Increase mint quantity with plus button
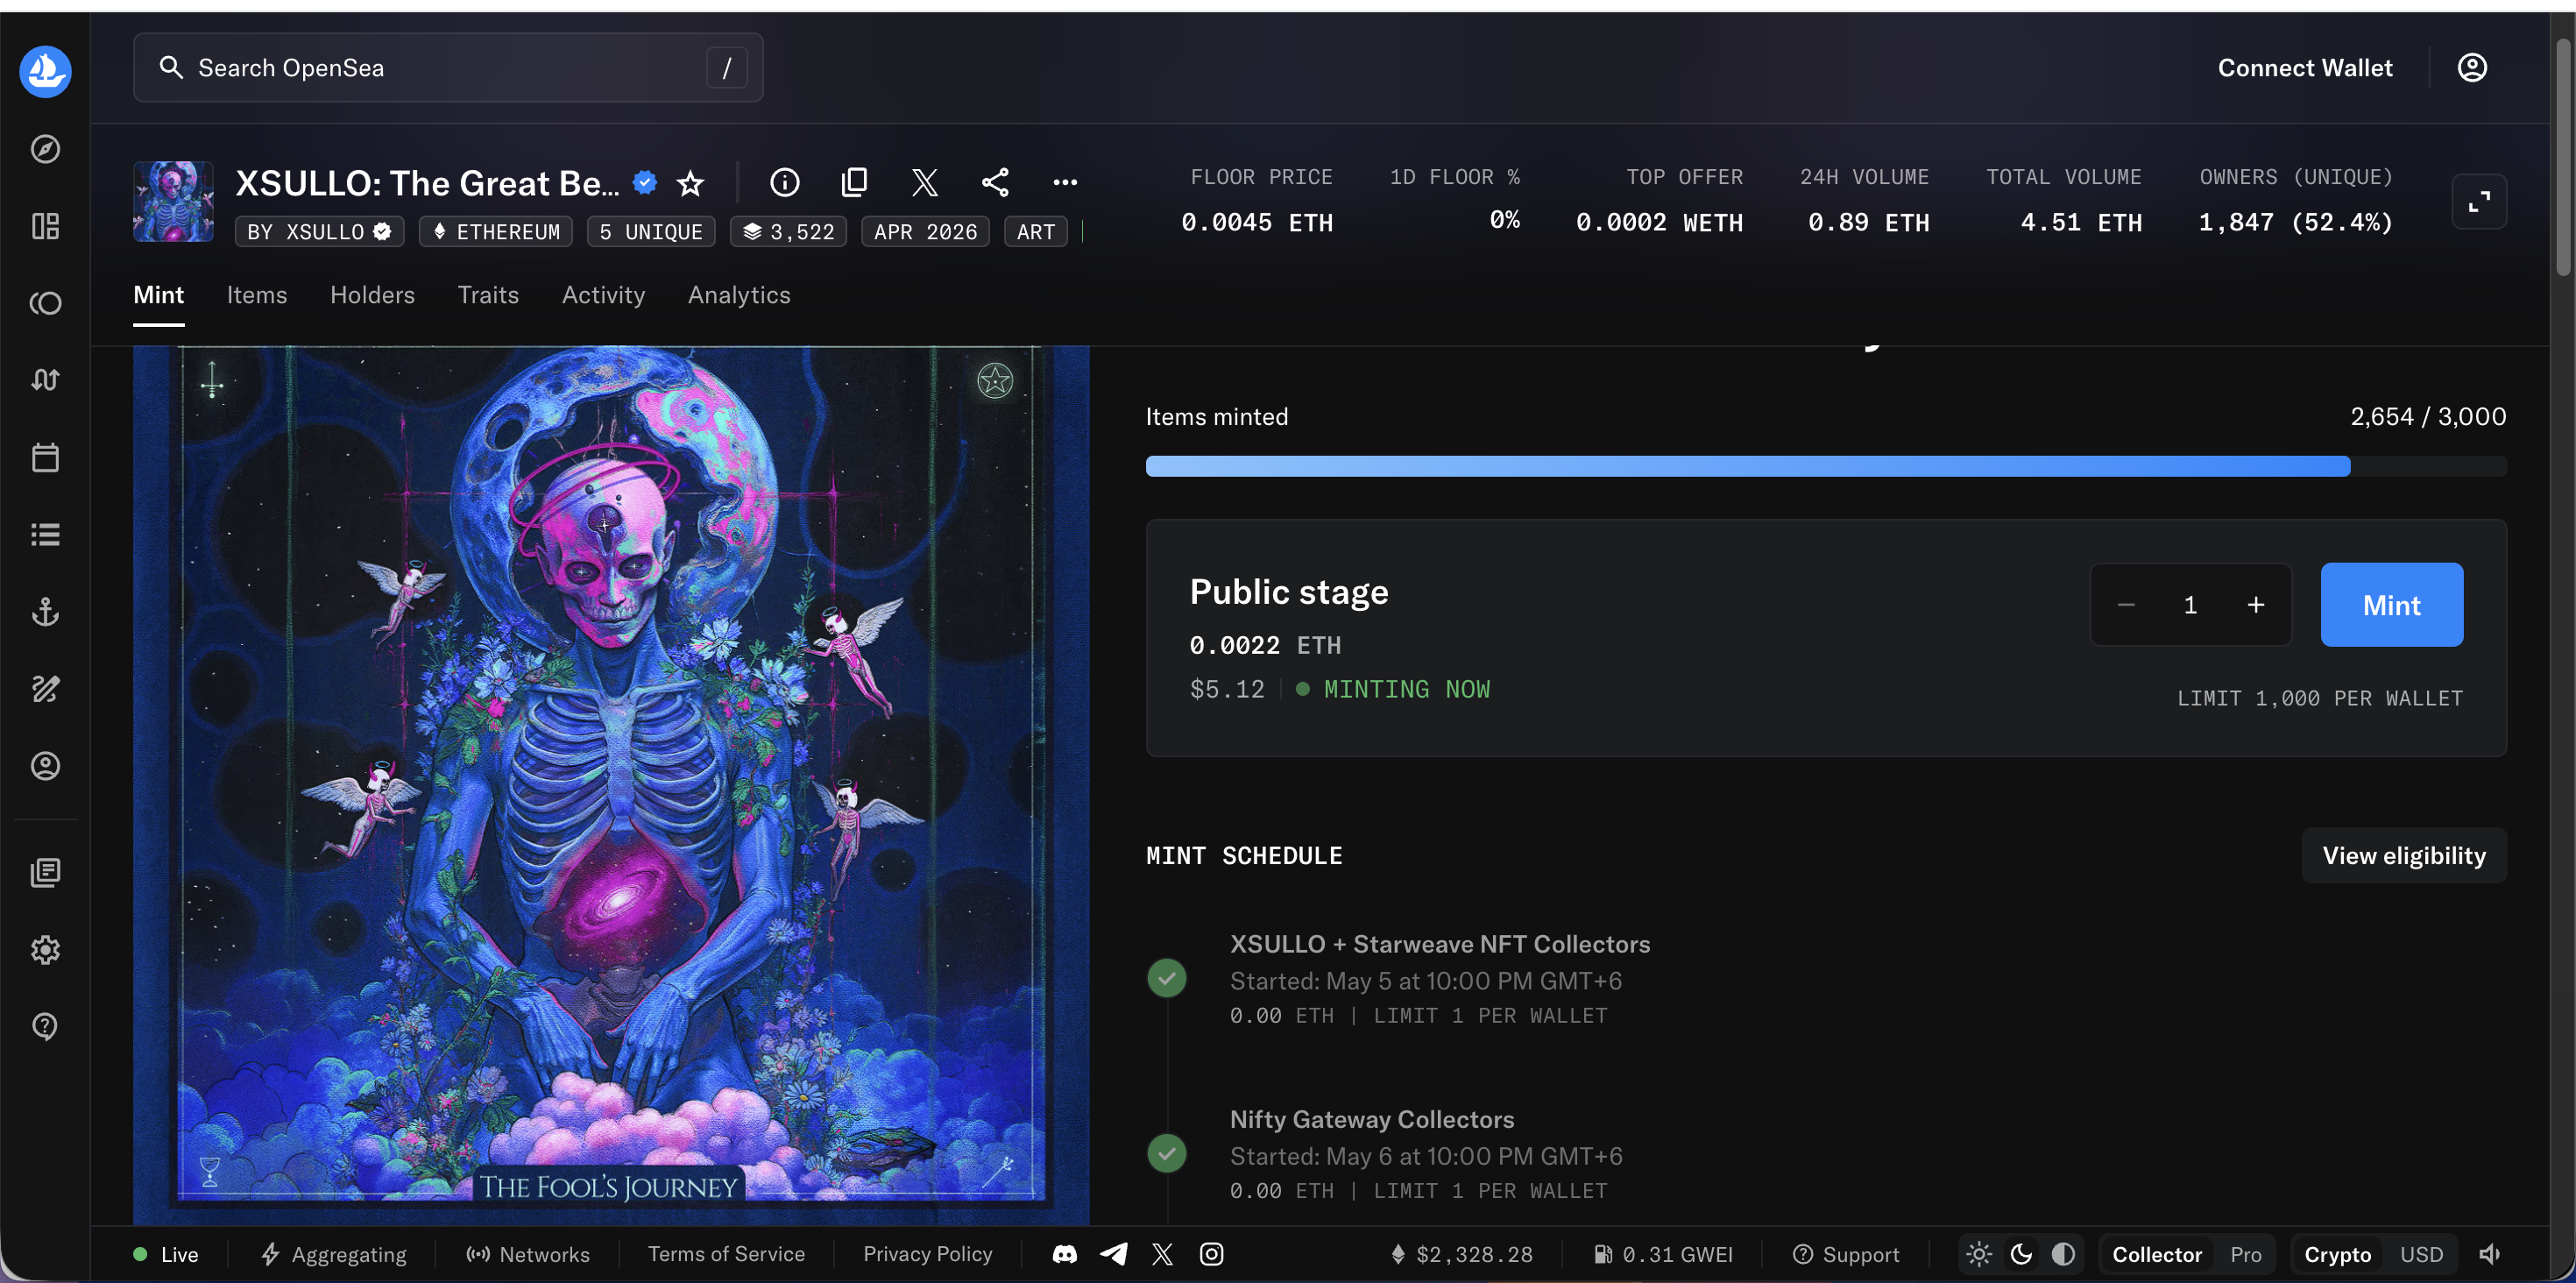This screenshot has width=2576, height=1283. tap(2256, 605)
